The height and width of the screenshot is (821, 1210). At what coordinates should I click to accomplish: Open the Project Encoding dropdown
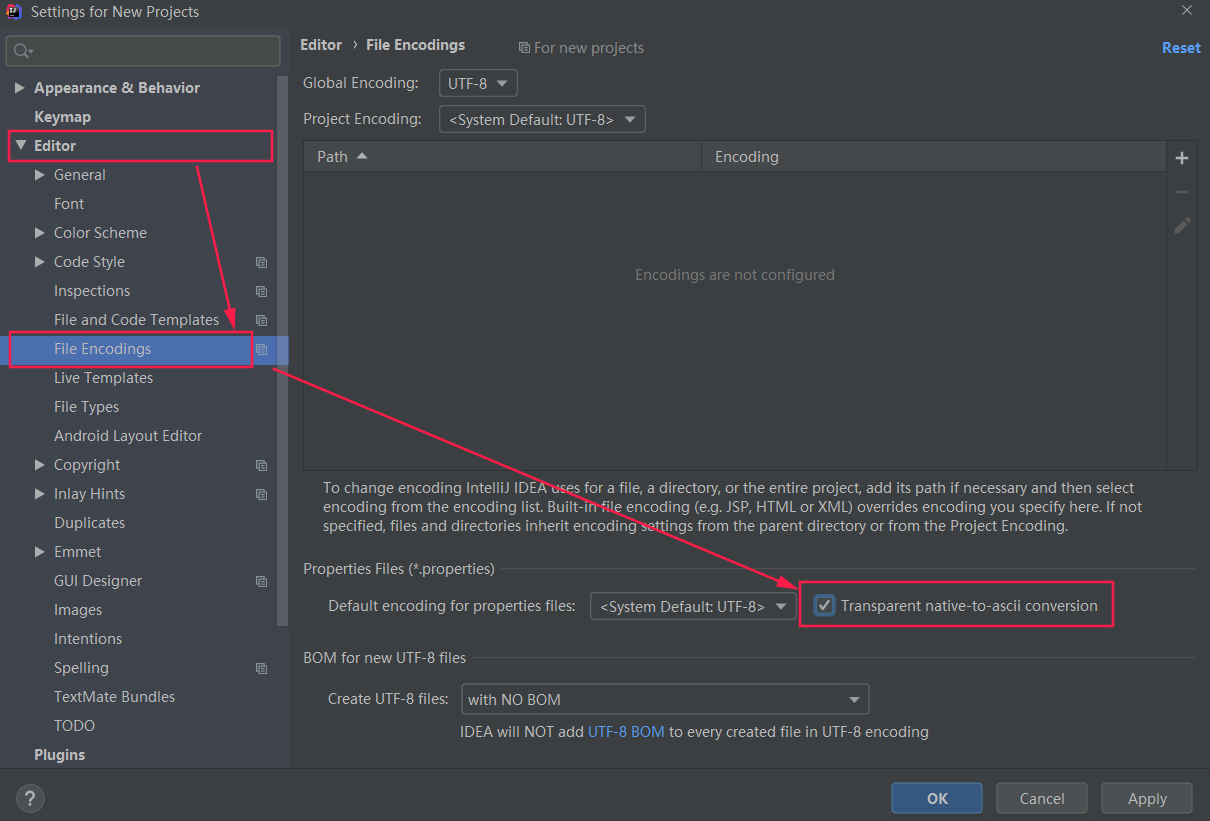(542, 119)
